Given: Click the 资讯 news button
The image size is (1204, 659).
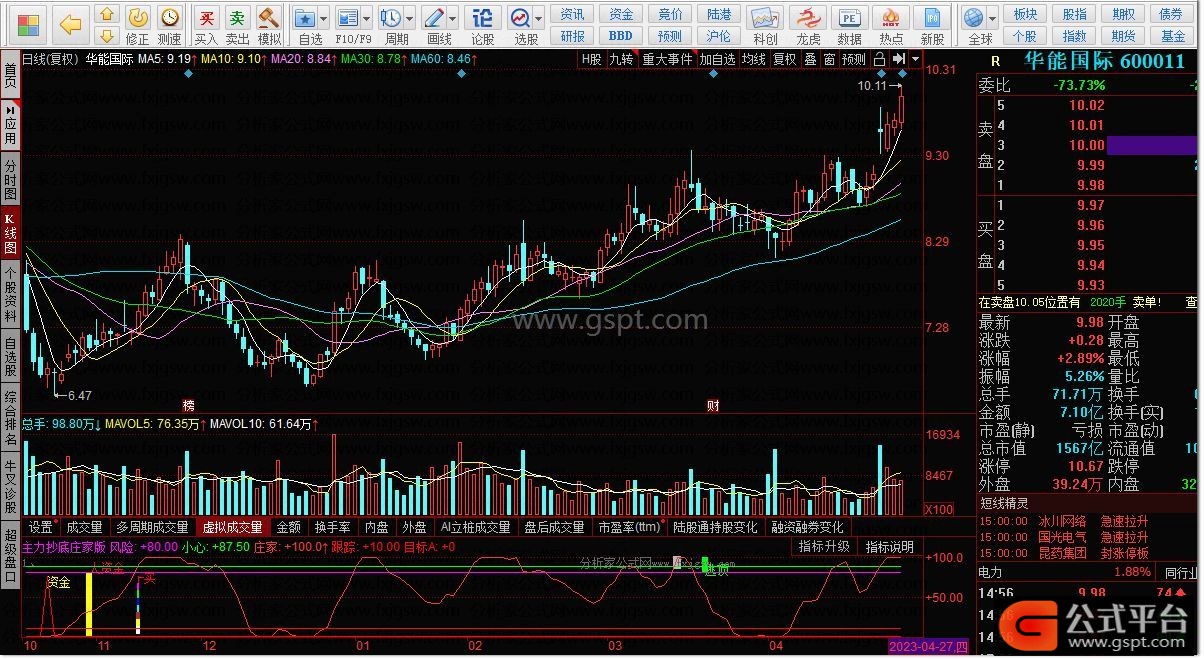Looking at the screenshot, I should [x=573, y=14].
